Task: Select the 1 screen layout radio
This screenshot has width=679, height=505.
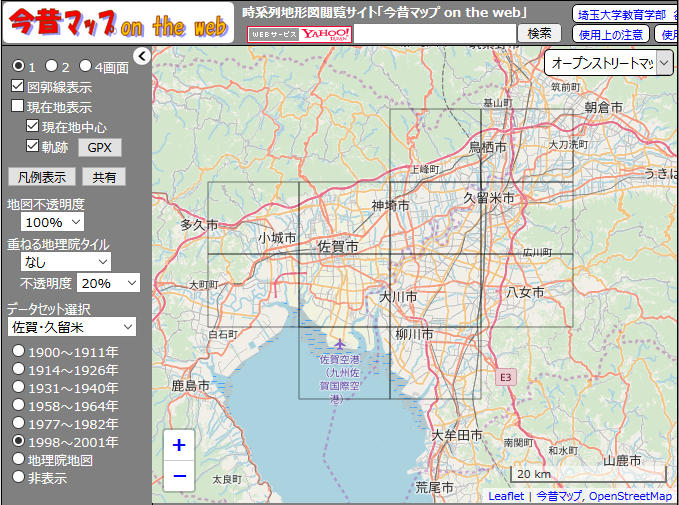Action: 18,66
